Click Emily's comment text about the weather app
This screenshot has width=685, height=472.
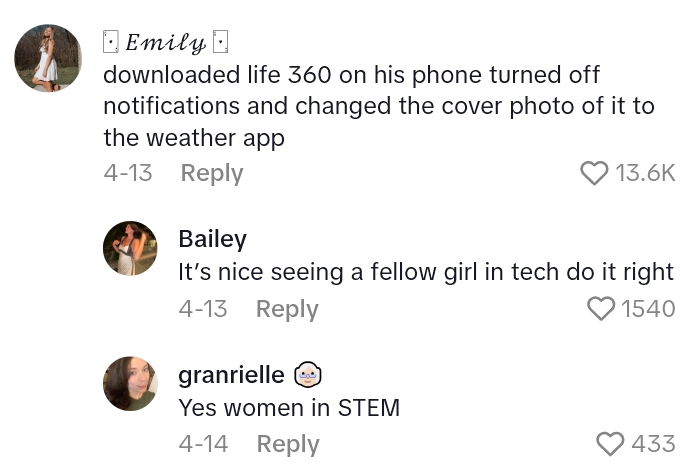point(378,105)
